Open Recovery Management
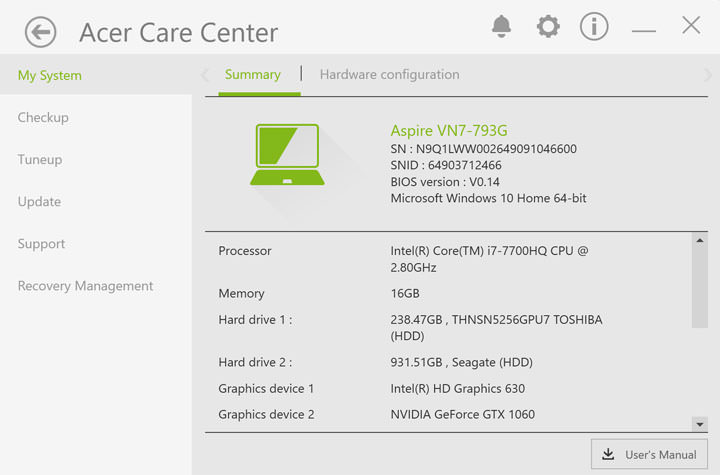 [x=85, y=286]
